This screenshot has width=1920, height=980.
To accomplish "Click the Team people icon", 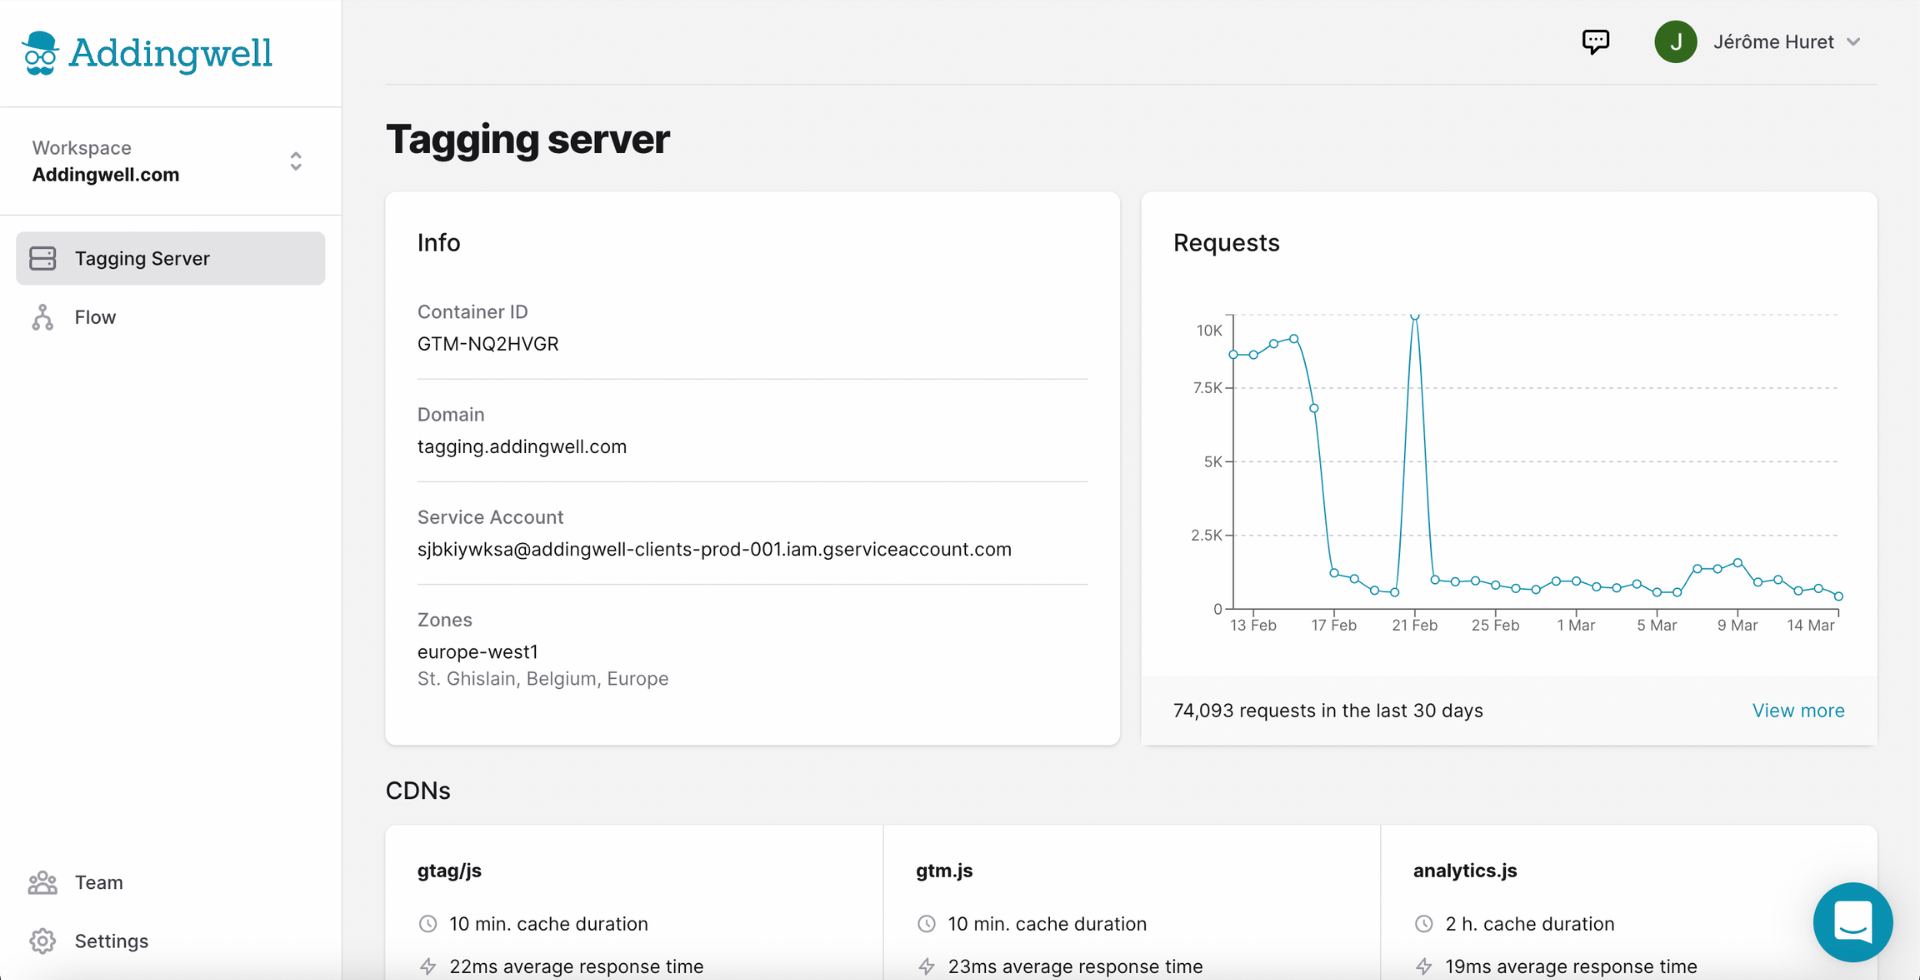I will 43,882.
